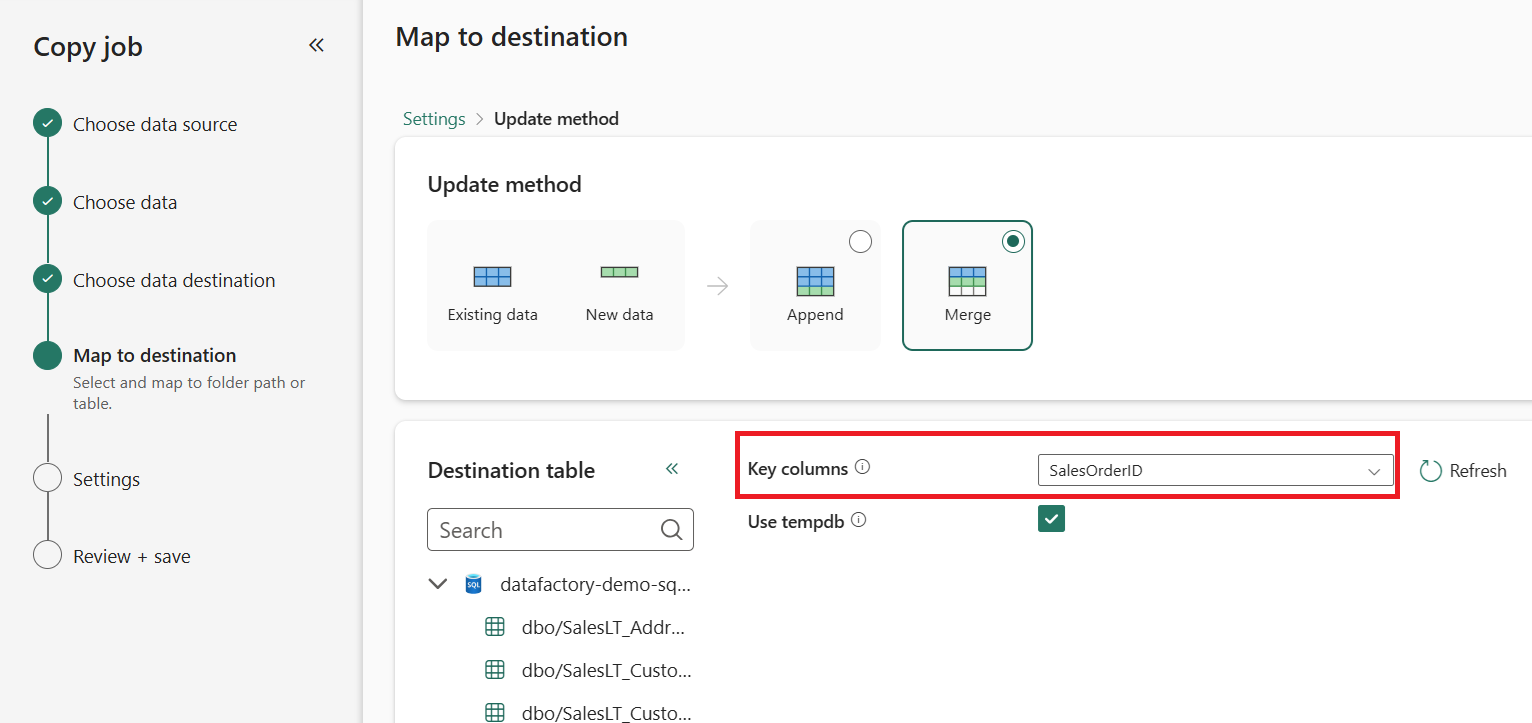This screenshot has height=723, width=1532.
Task: Select the Merge radio button
Action: 1013,242
